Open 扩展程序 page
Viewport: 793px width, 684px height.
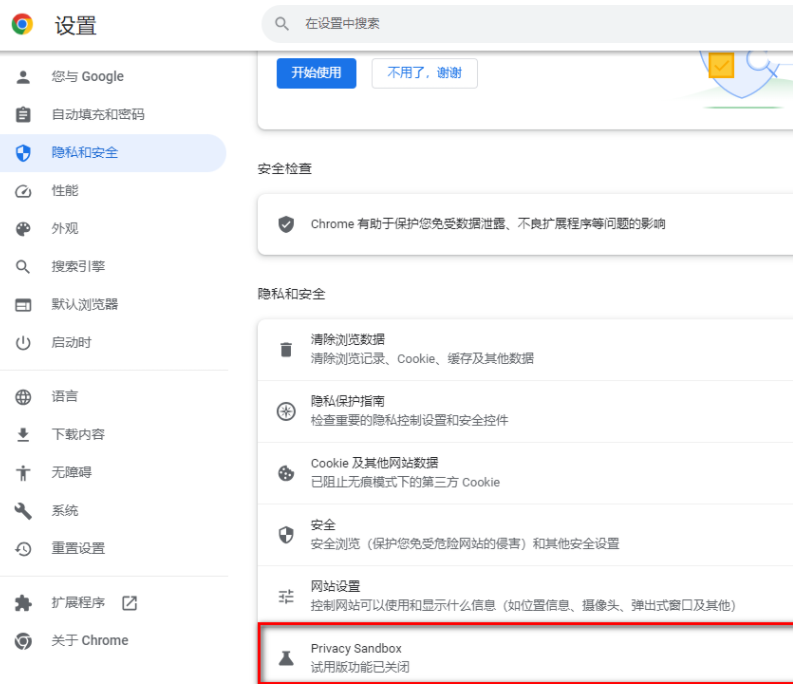pos(113,603)
